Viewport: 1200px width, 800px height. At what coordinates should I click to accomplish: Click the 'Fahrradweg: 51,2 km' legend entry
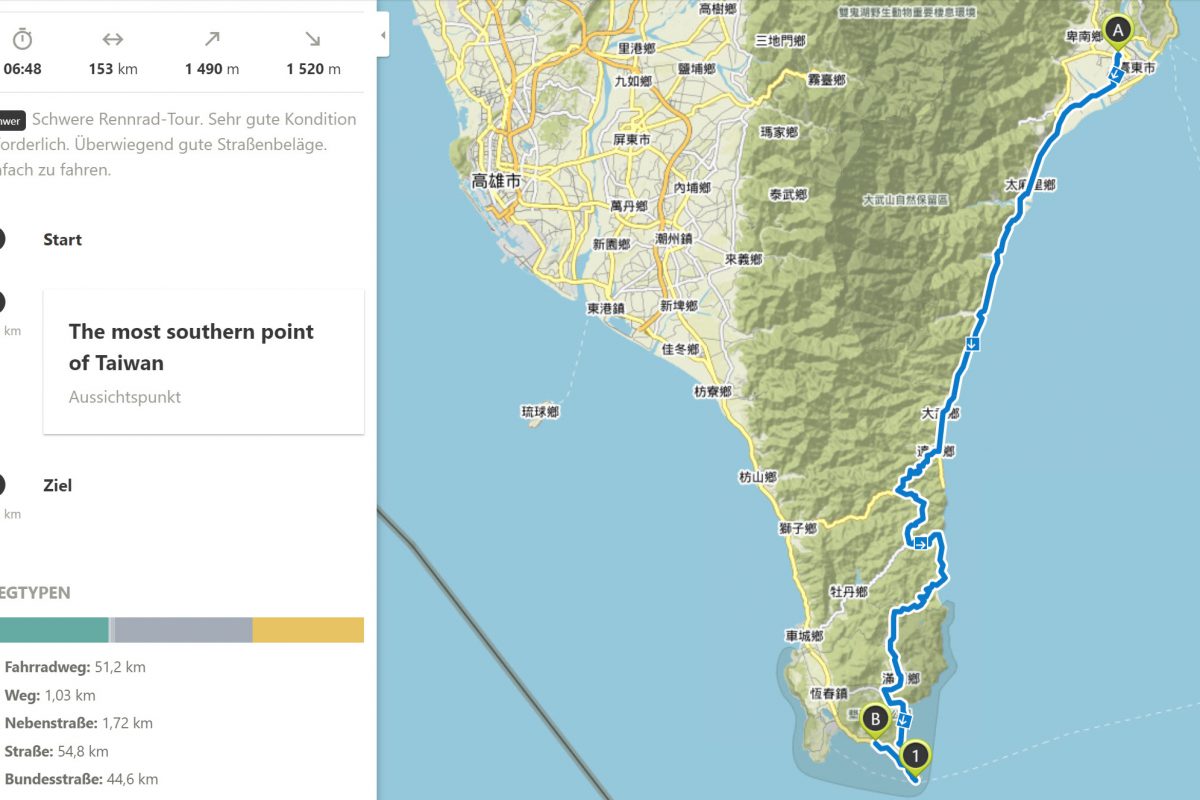[75, 667]
